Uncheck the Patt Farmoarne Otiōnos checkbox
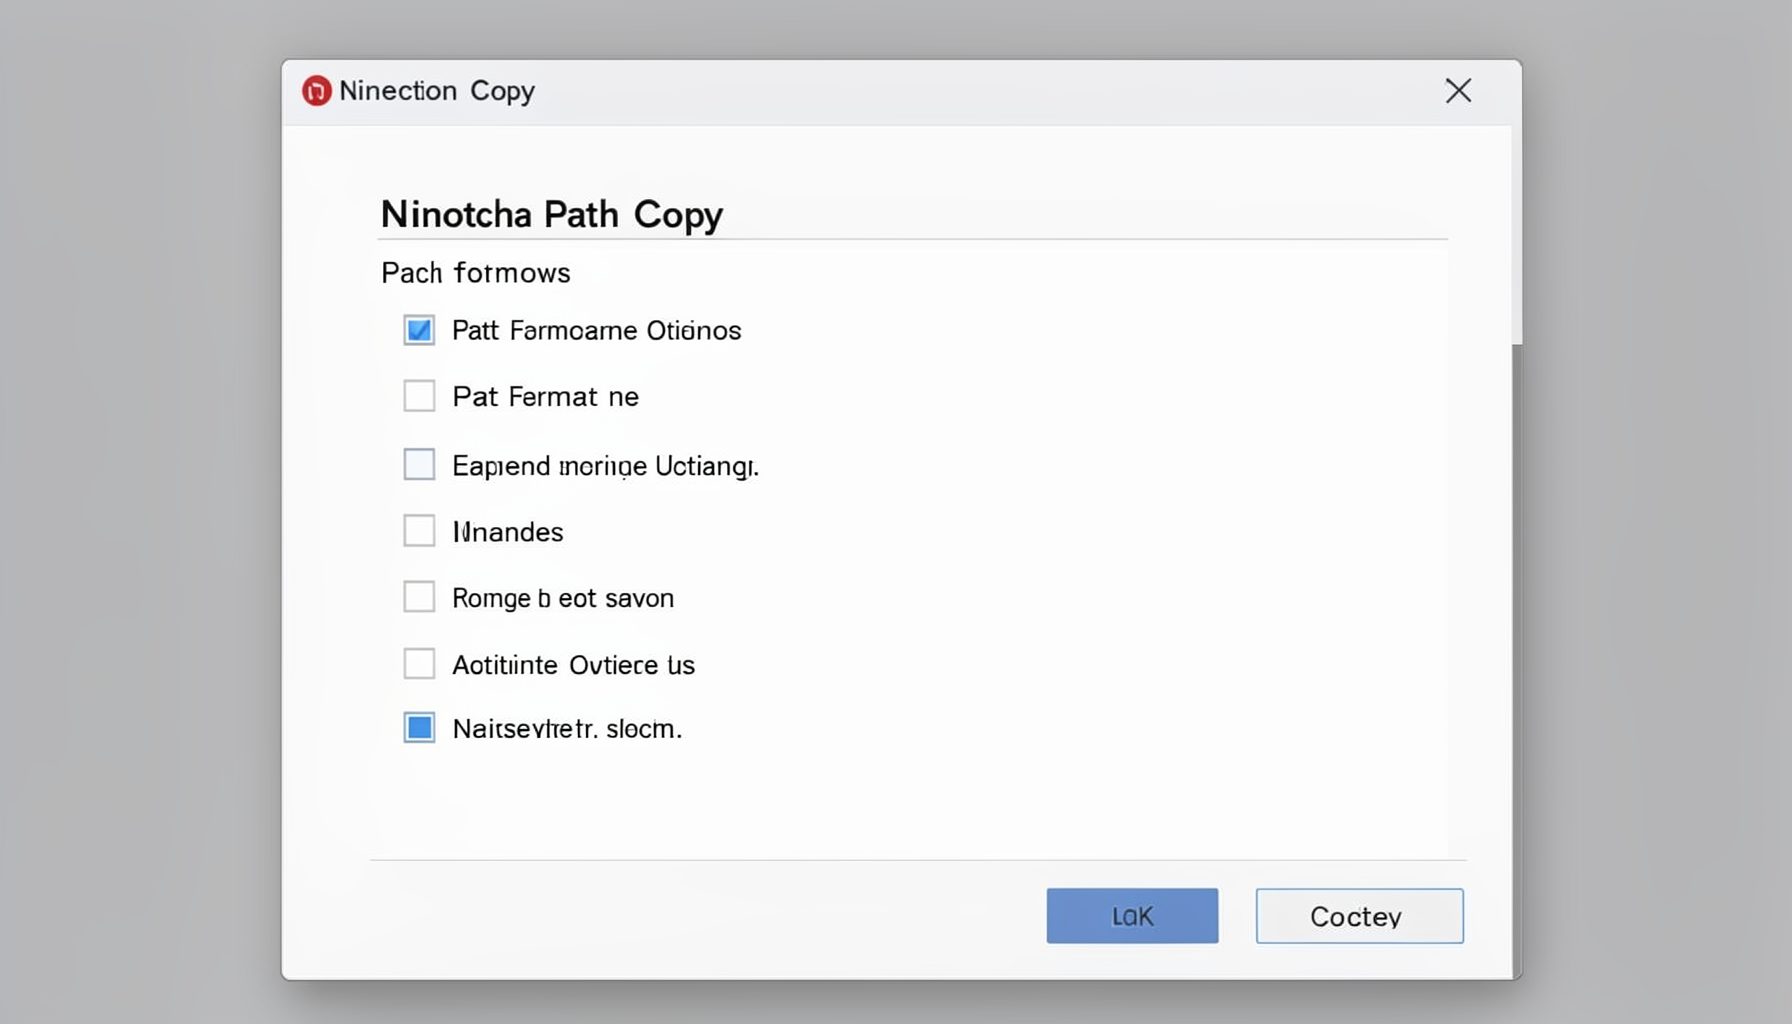The height and width of the screenshot is (1024, 1792). [x=419, y=330]
